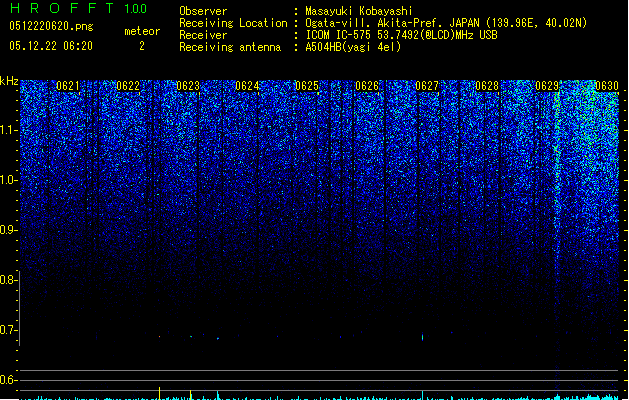Click the 0621 time marker label
The height and width of the screenshot is (400, 629).
click(x=68, y=86)
